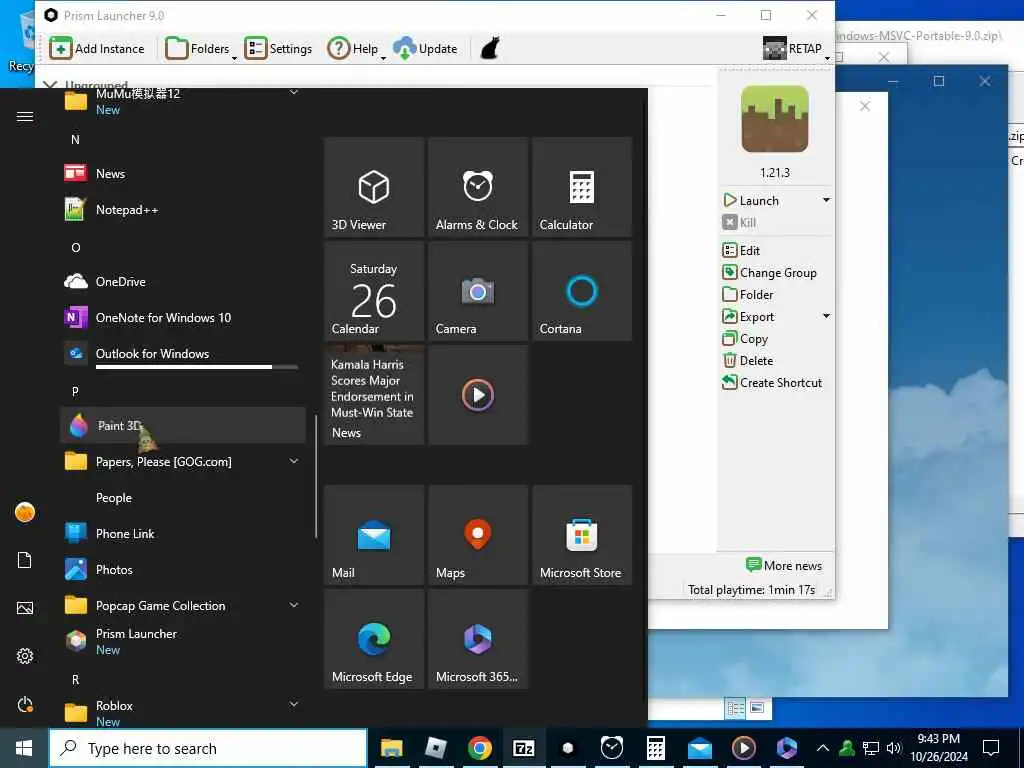Viewport: 1024px width, 768px height.
Task: Open the Calculator tile
Action: pos(582,187)
